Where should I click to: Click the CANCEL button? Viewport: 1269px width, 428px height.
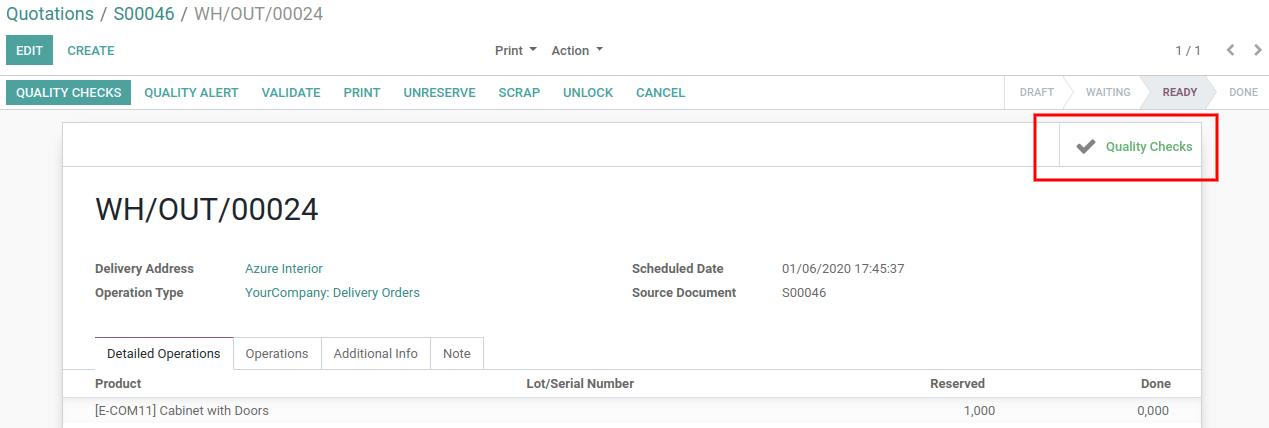coord(661,92)
